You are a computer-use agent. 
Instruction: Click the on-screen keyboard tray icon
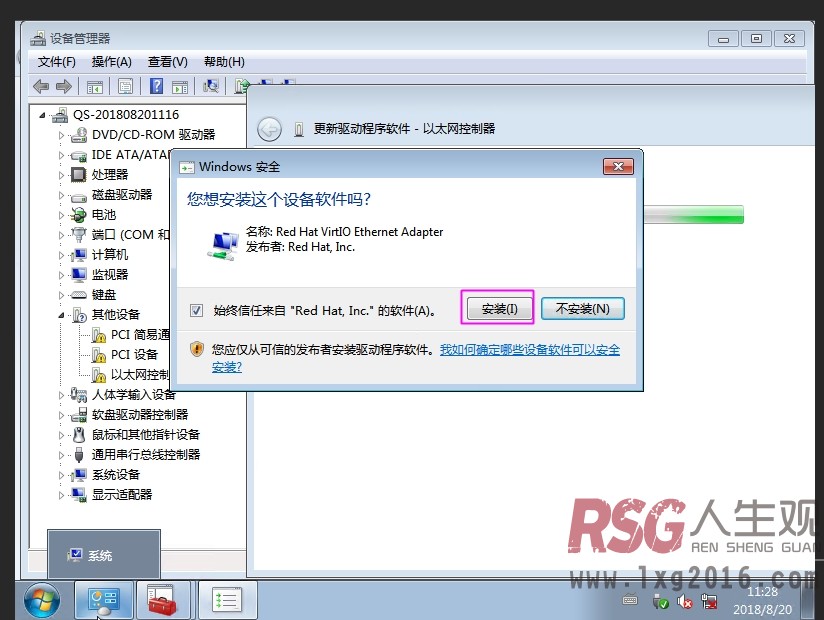click(630, 600)
